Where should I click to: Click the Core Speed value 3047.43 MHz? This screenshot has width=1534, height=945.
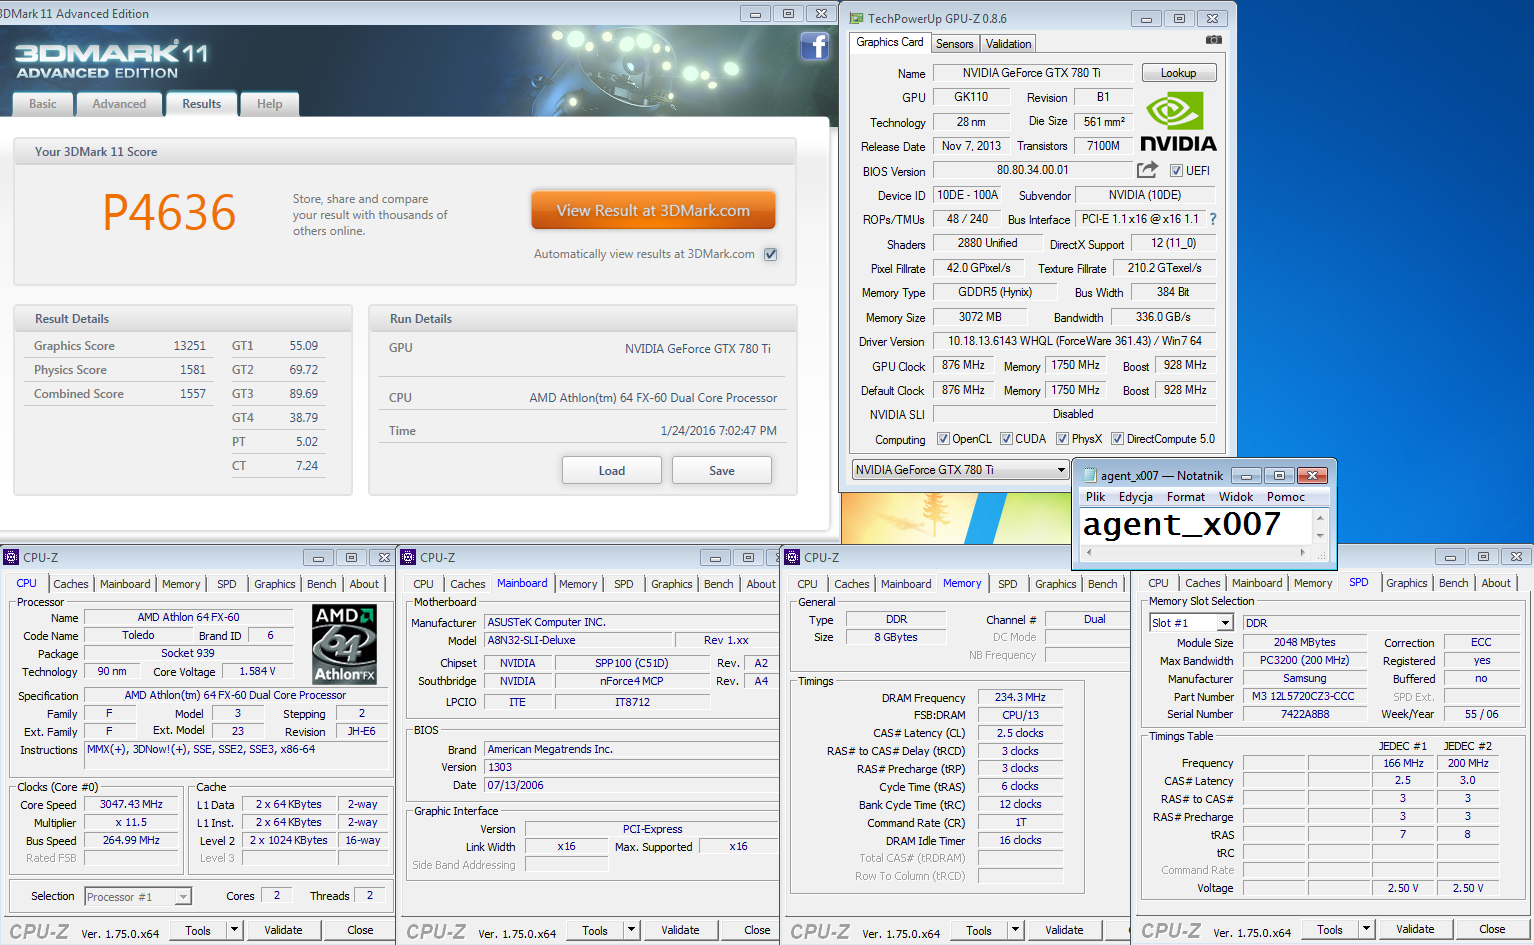(x=131, y=804)
